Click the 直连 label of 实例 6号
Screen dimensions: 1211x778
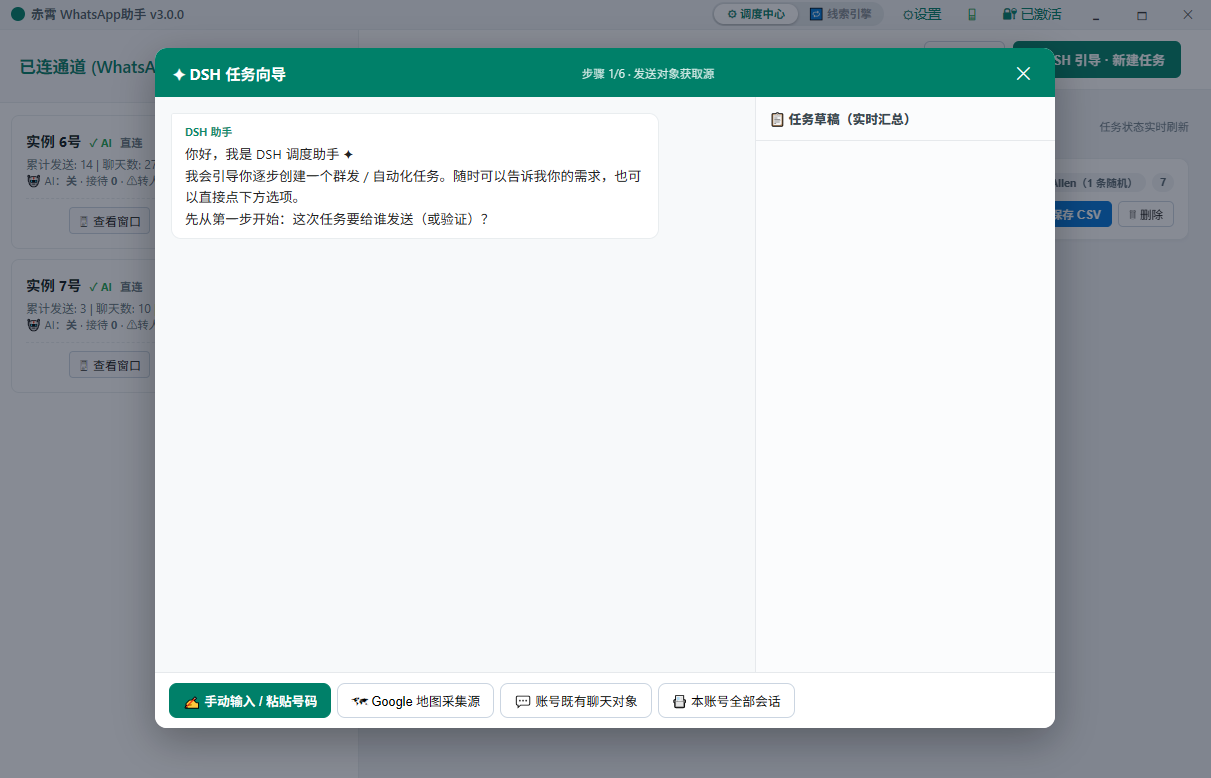click(x=131, y=143)
